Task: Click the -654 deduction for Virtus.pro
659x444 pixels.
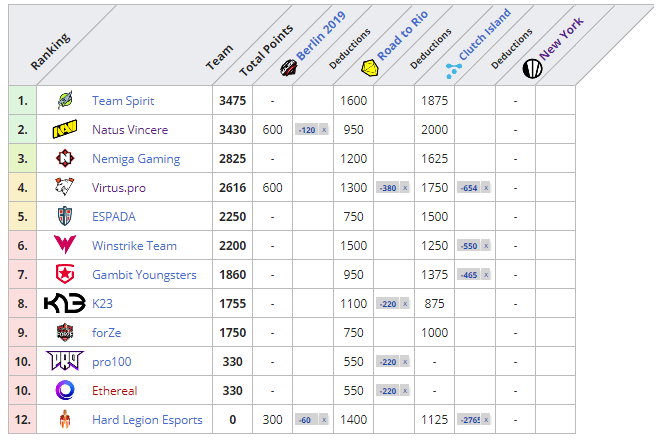Action: click(x=469, y=188)
